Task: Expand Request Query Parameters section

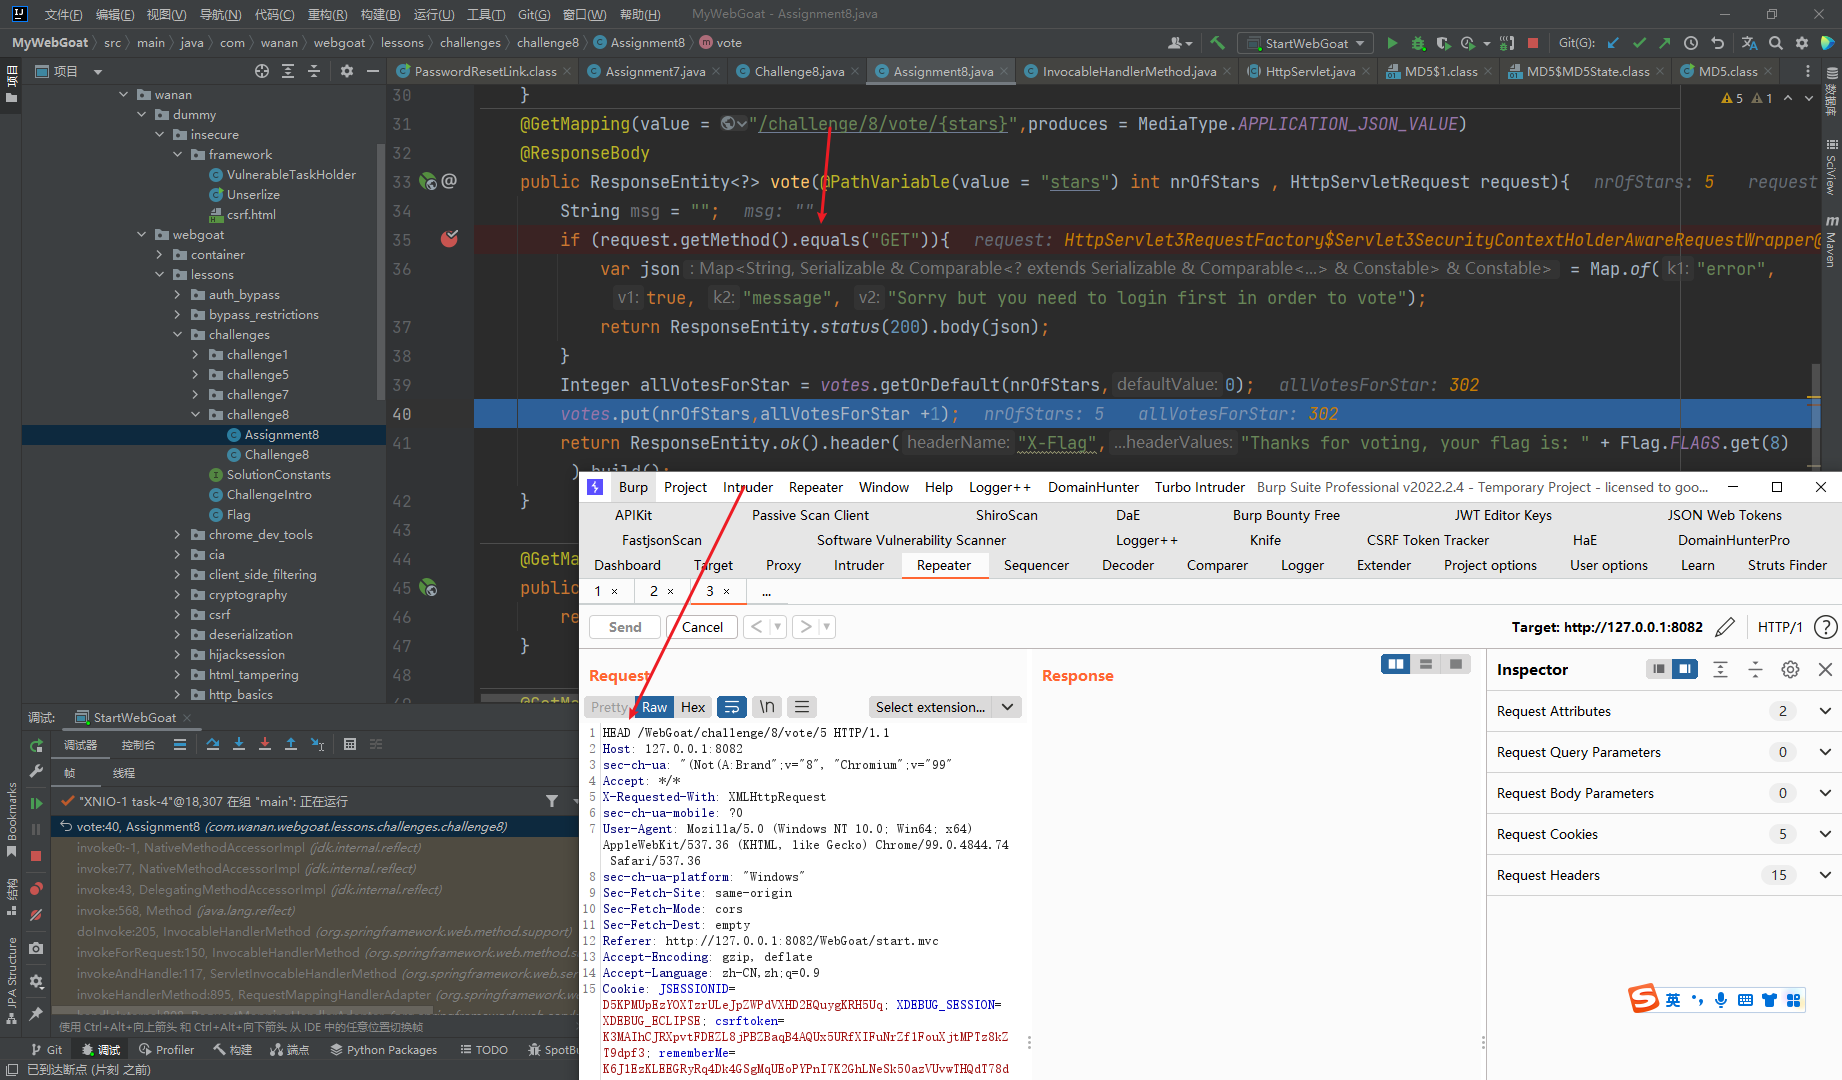Action: 1825,752
